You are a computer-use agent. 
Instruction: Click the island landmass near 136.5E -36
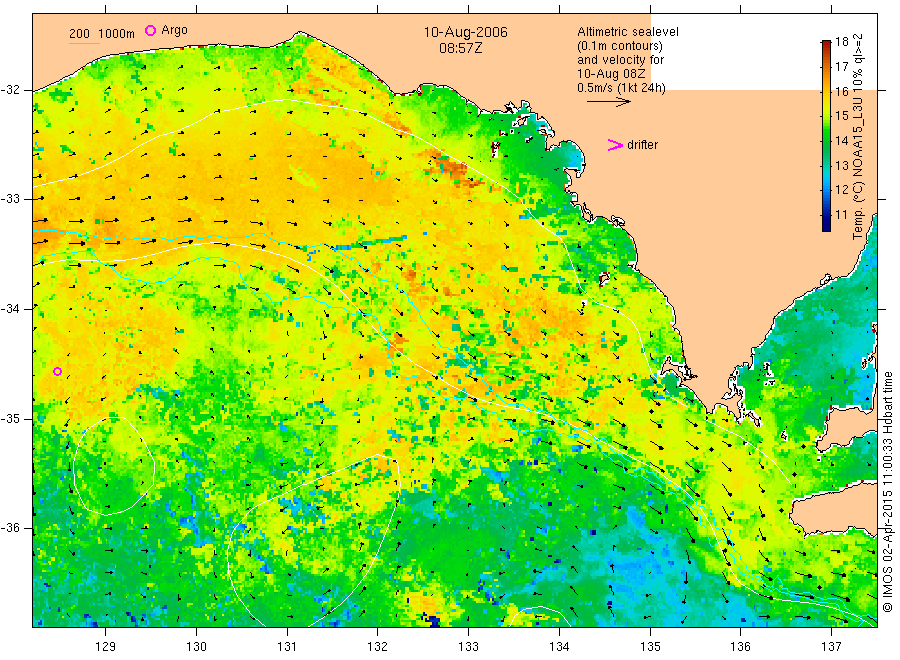click(835, 509)
